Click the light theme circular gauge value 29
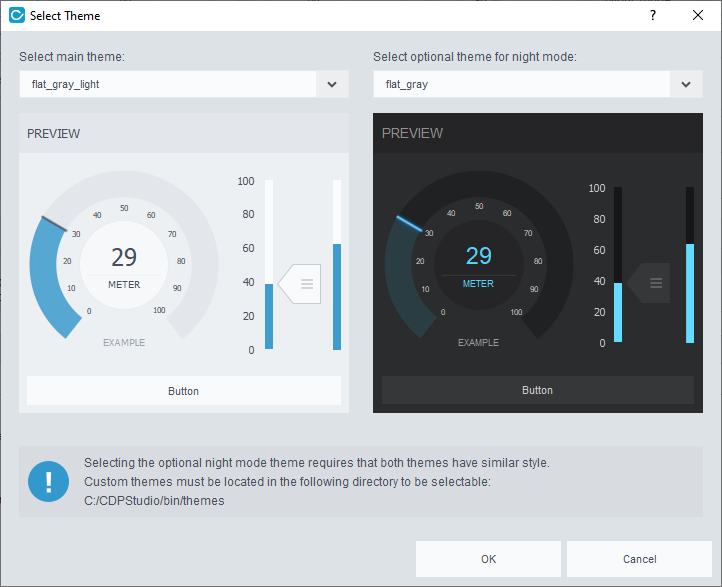Image resolution: width=722 pixels, height=587 pixels. pyautogui.click(x=124, y=258)
